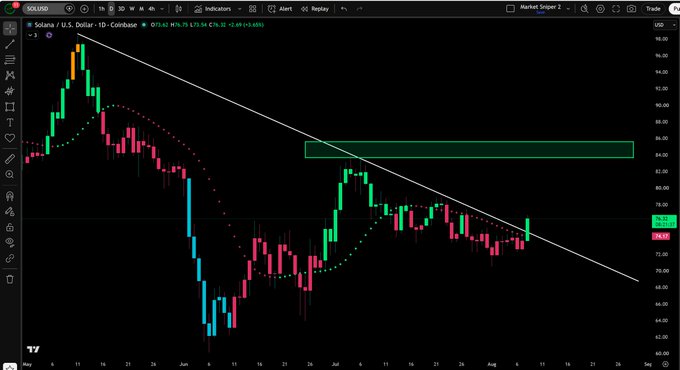Select the ruler Measure tool
680x370 pixels.
10,159
